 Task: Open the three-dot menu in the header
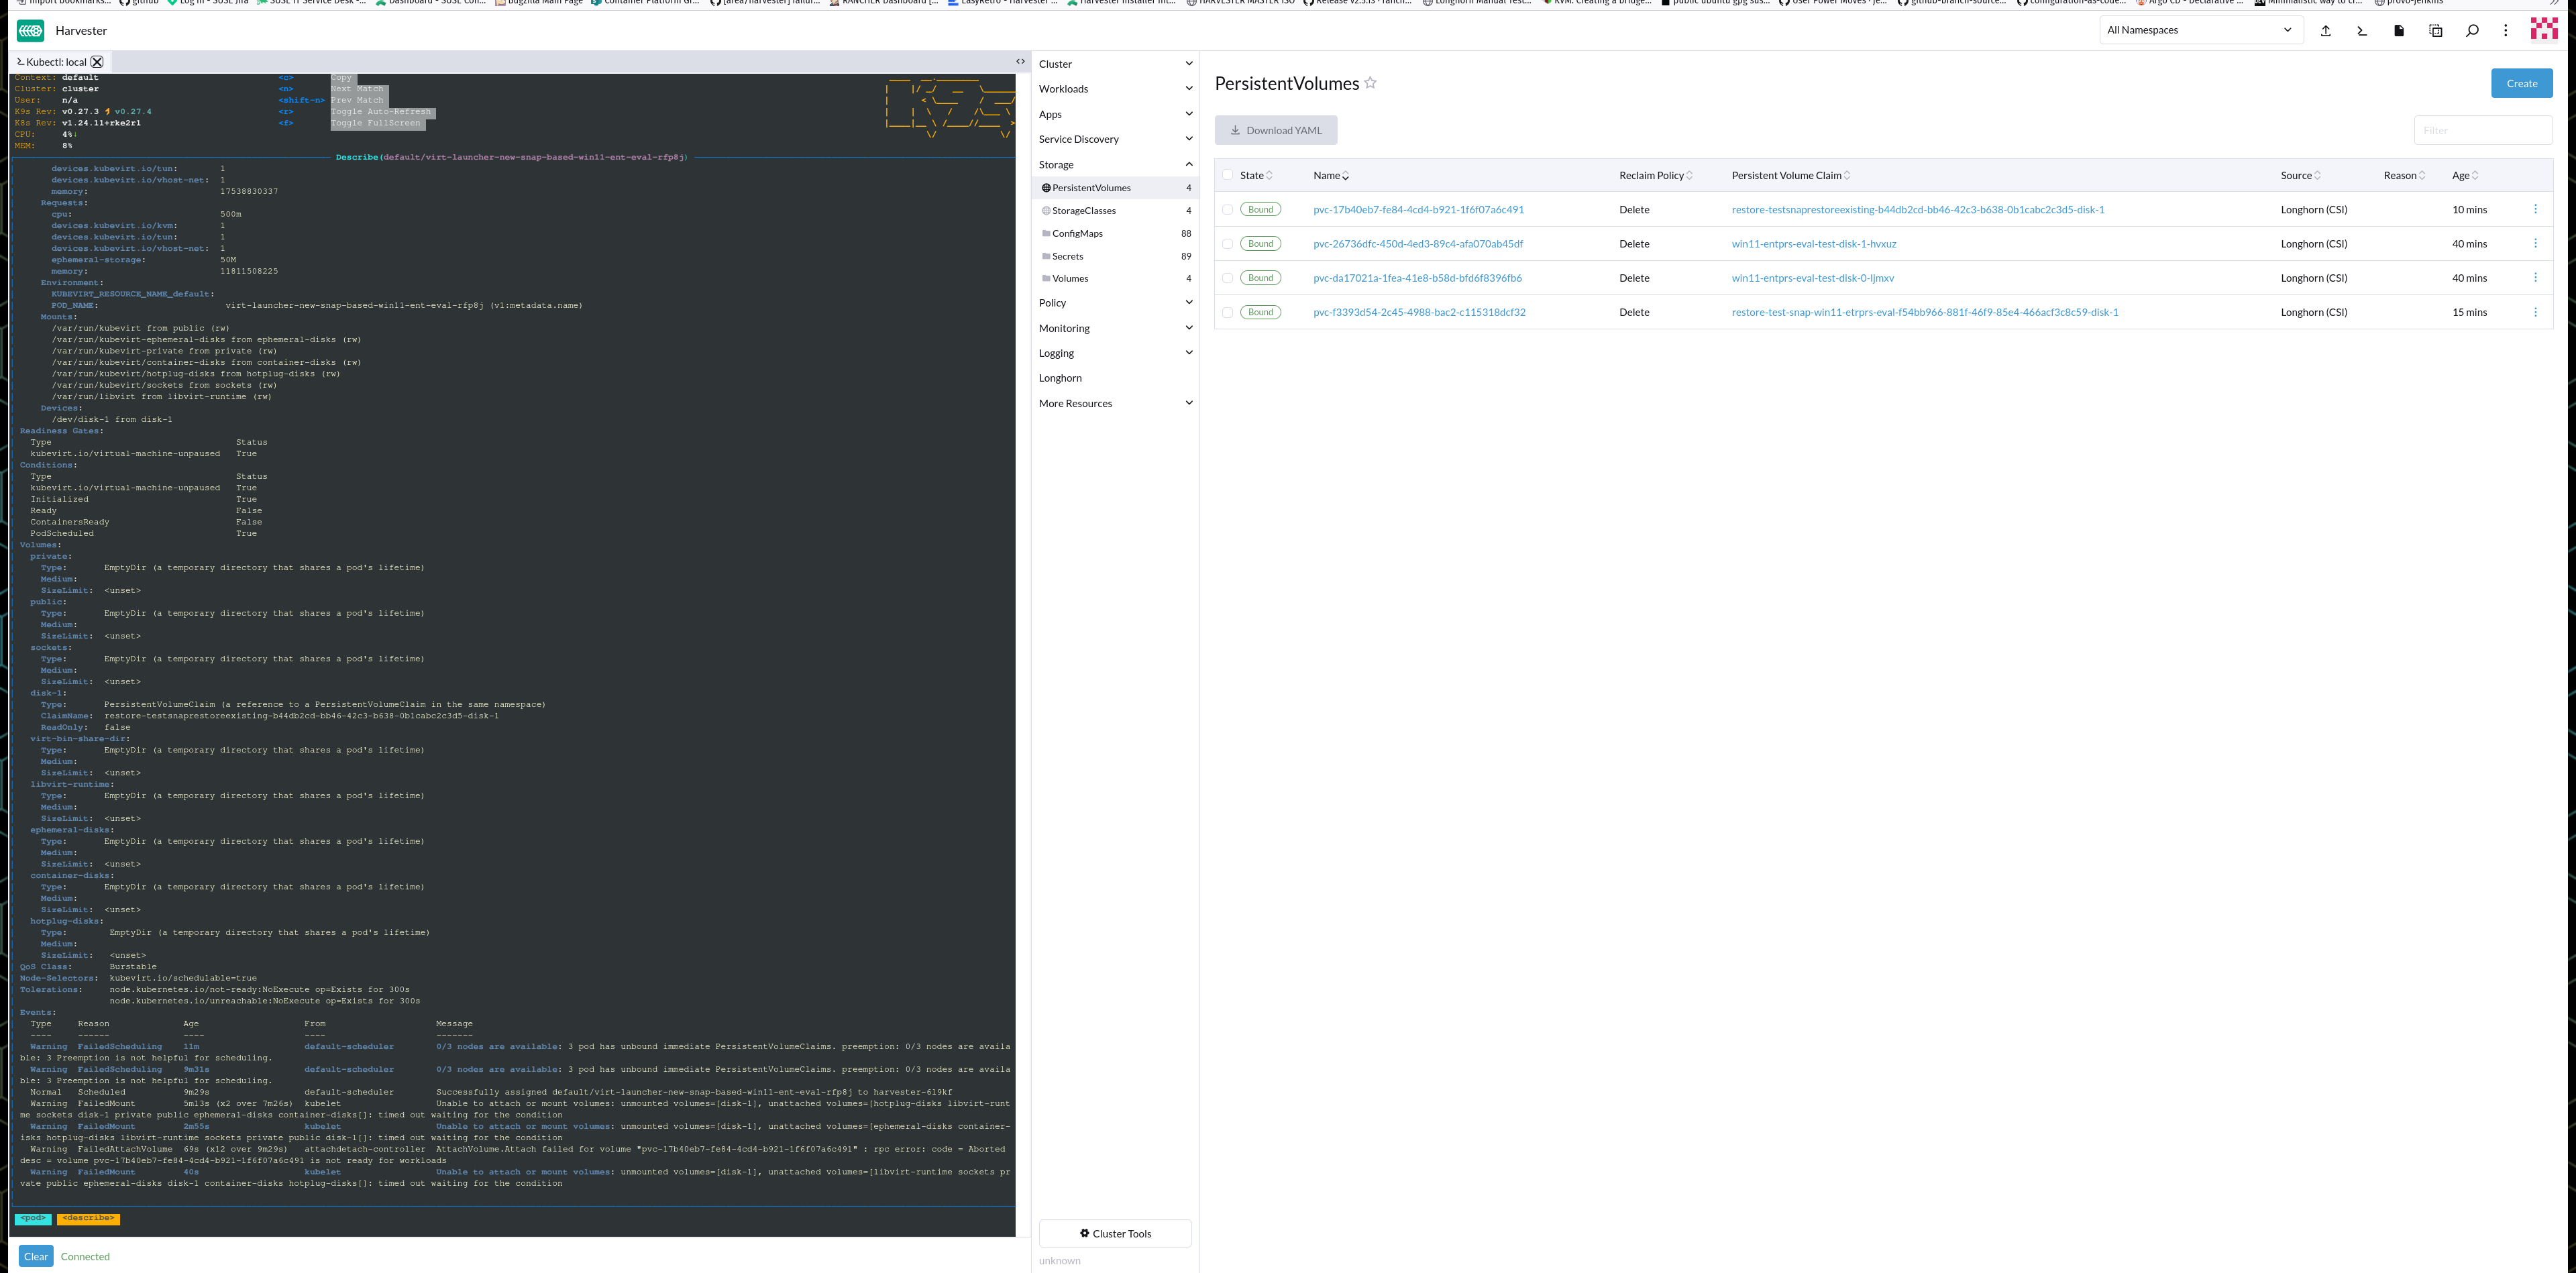point(2505,31)
